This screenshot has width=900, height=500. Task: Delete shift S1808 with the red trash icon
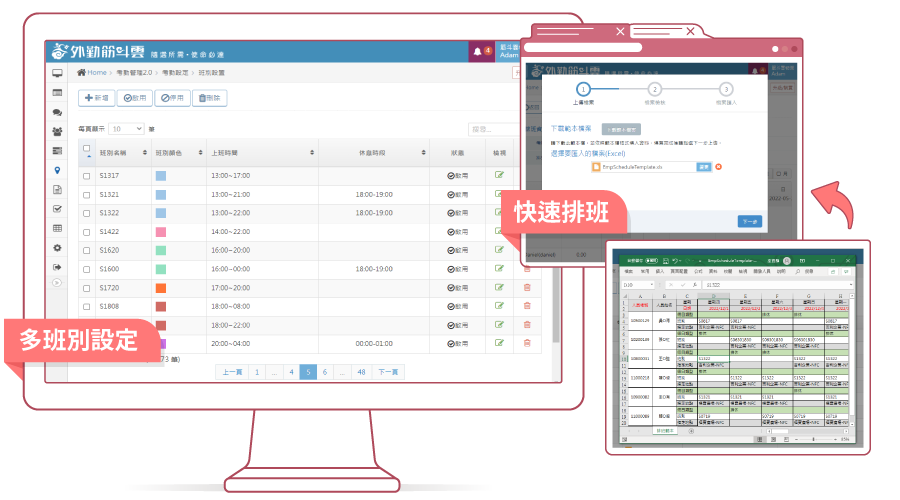(527, 306)
